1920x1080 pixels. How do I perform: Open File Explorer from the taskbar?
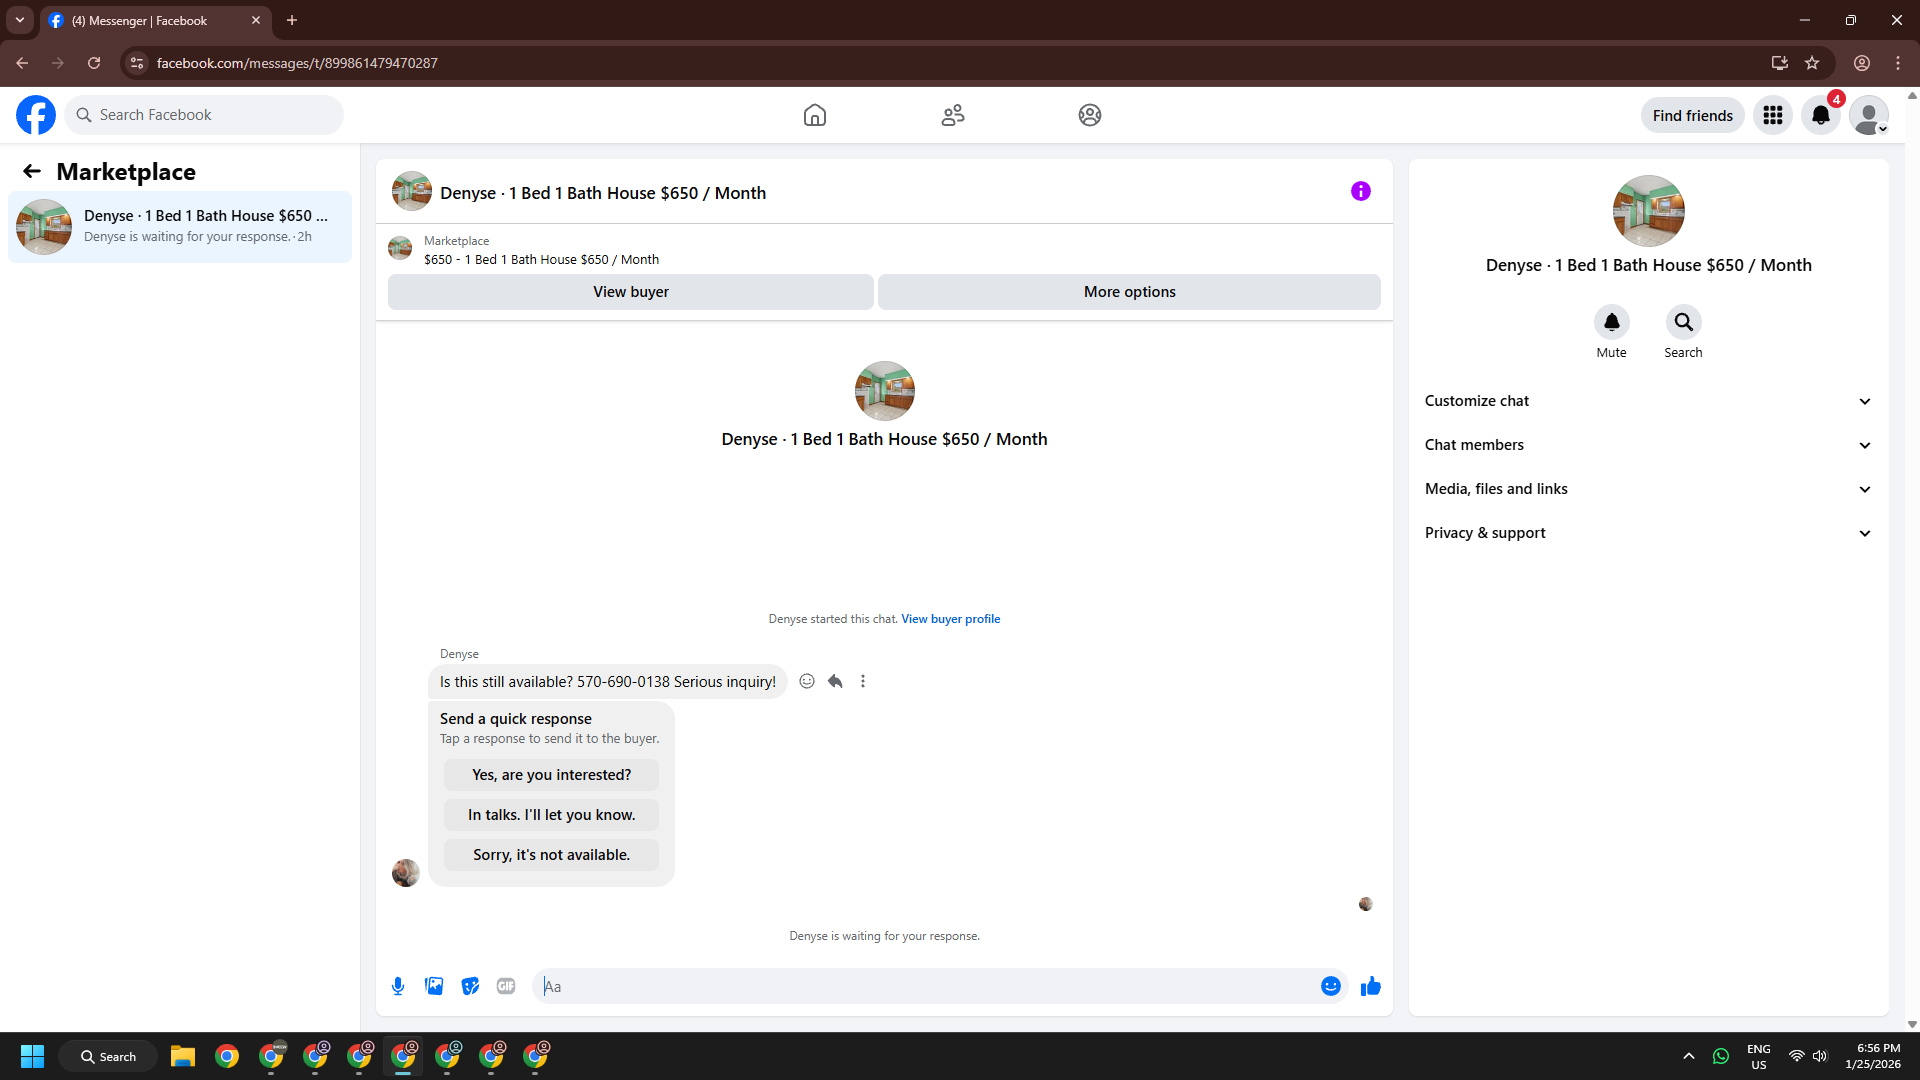tap(182, 1056)
